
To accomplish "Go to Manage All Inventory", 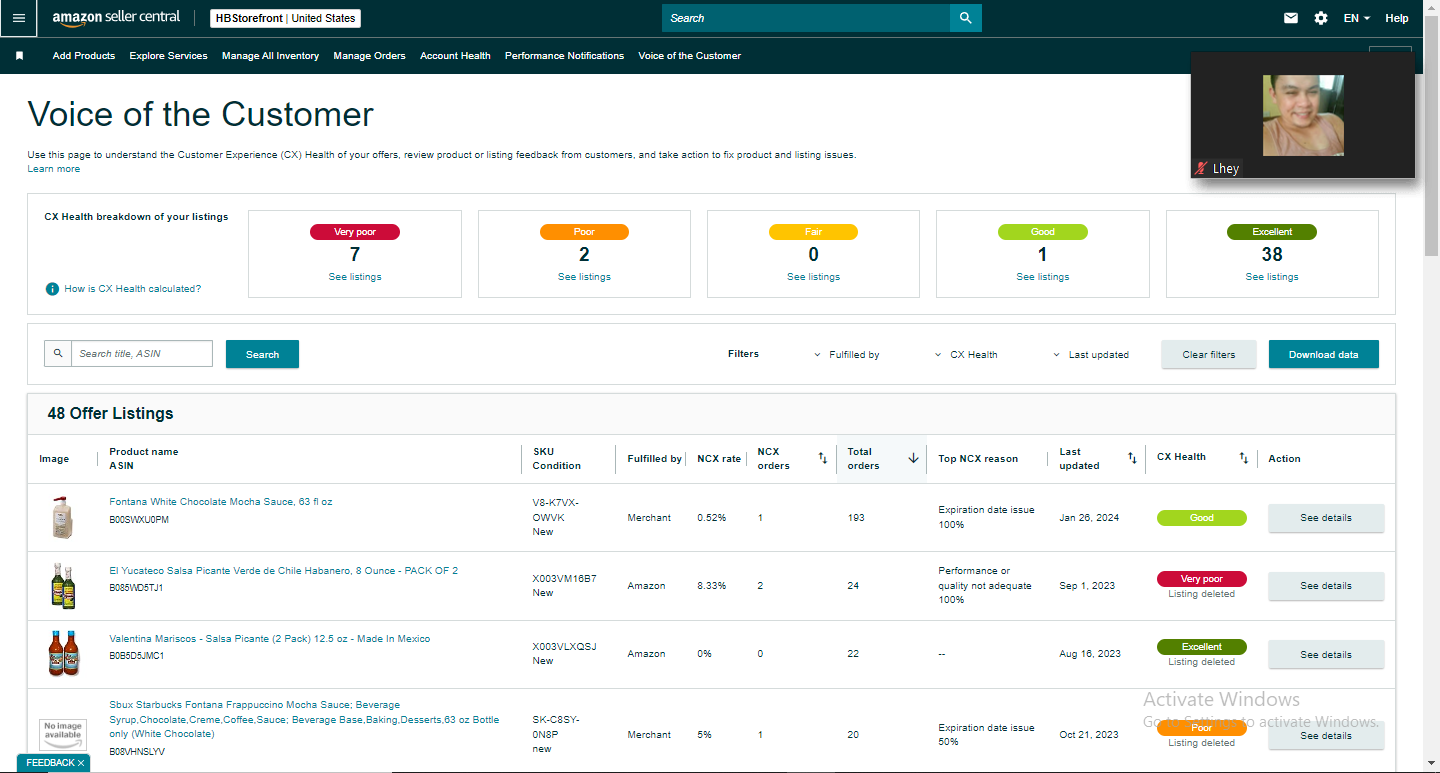I will pos(270,56).
